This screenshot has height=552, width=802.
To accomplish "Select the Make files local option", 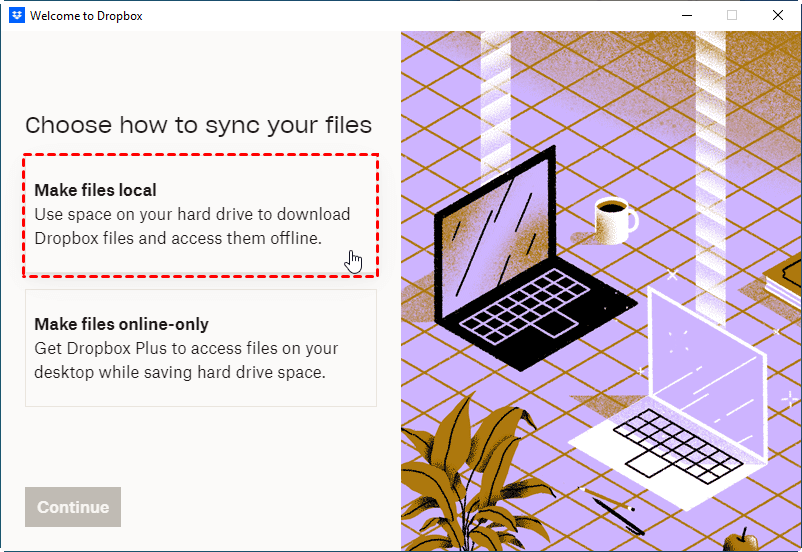I will [x=200, y=215].
